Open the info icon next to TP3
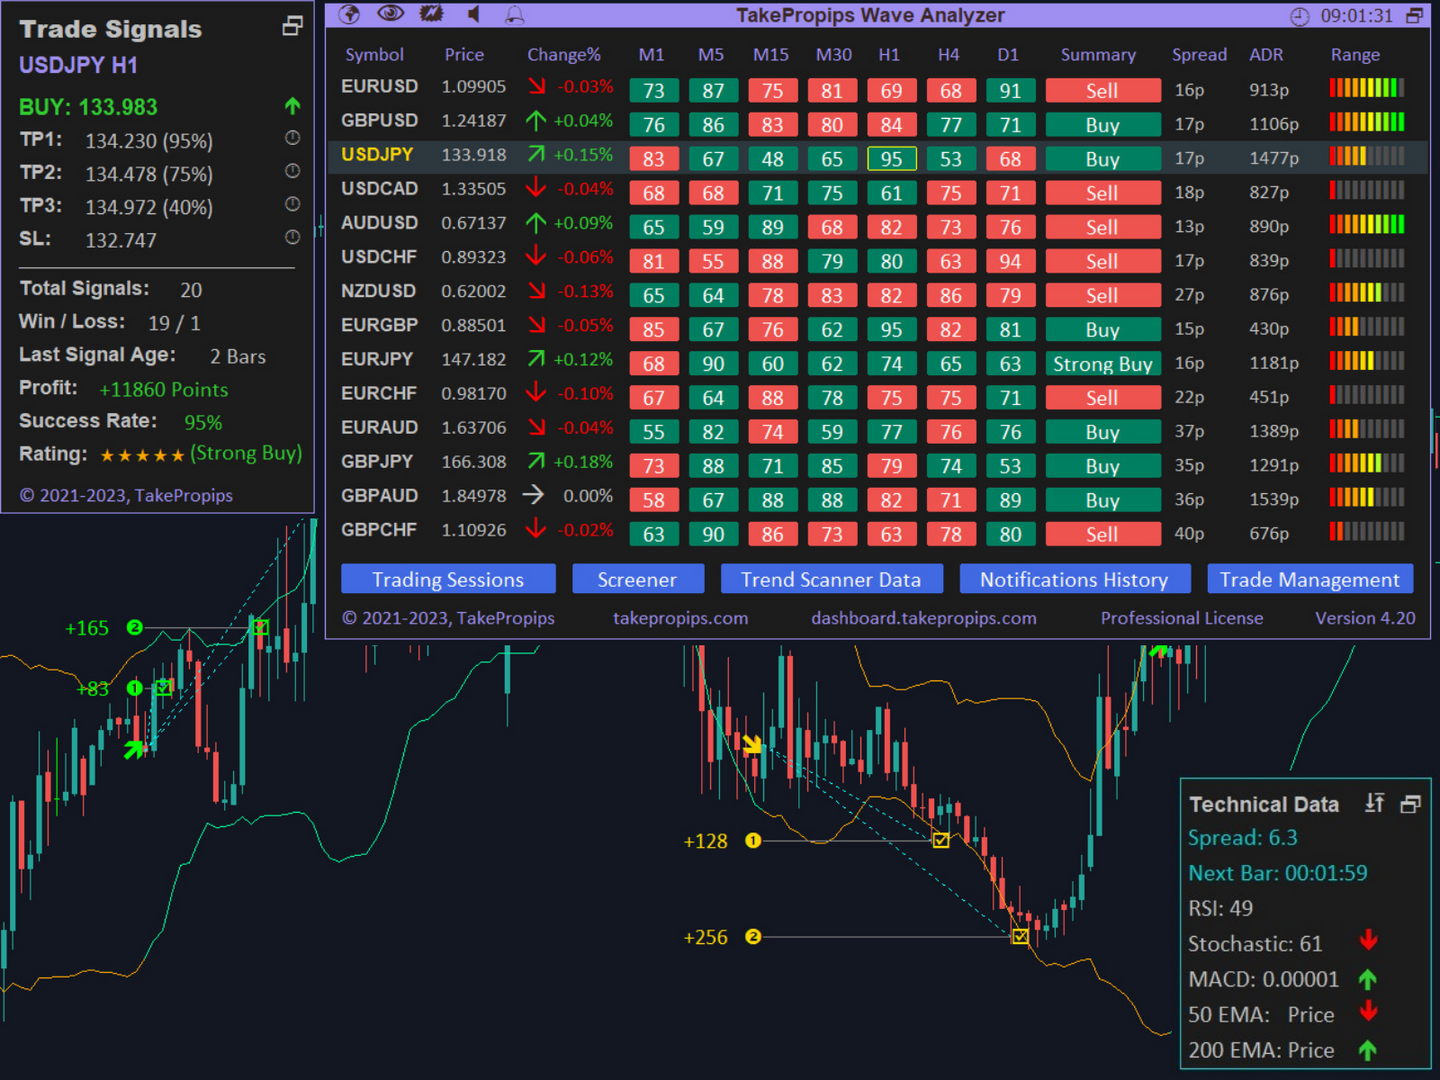This screenshot has width=1440, height=1080. (x=292, y=204)
